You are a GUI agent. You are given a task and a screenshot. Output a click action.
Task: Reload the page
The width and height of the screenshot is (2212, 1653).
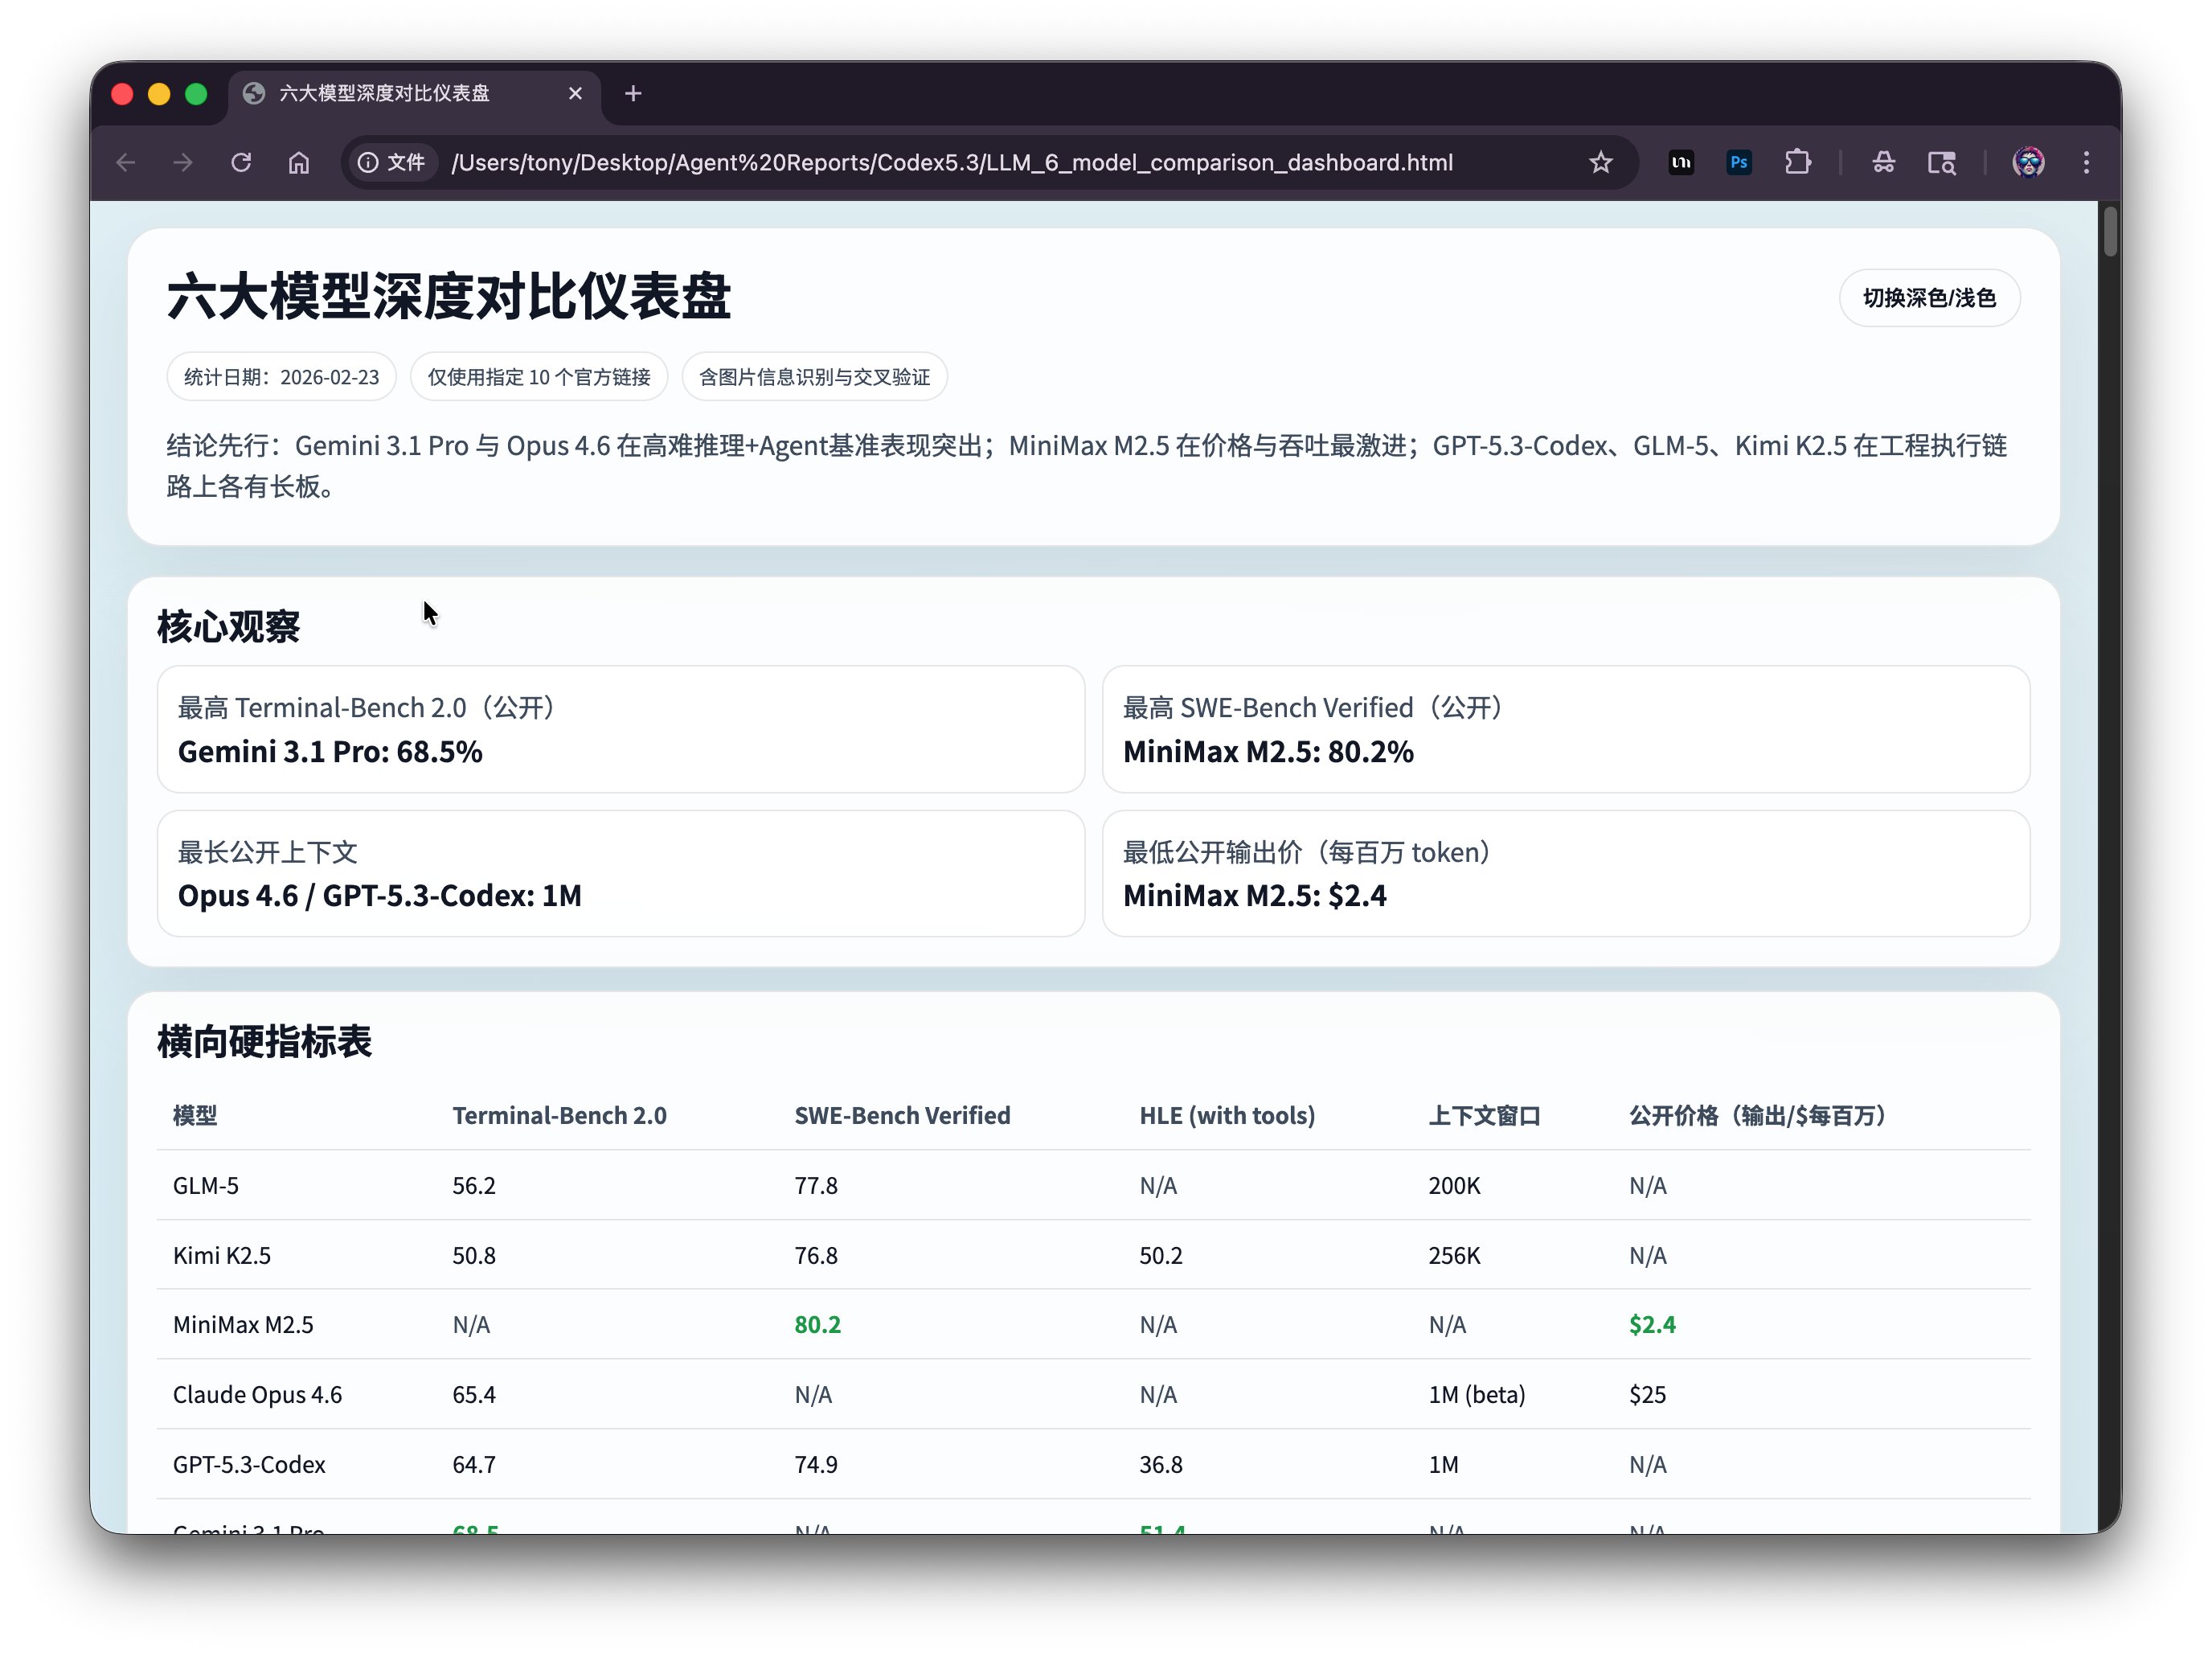point(241,162)
